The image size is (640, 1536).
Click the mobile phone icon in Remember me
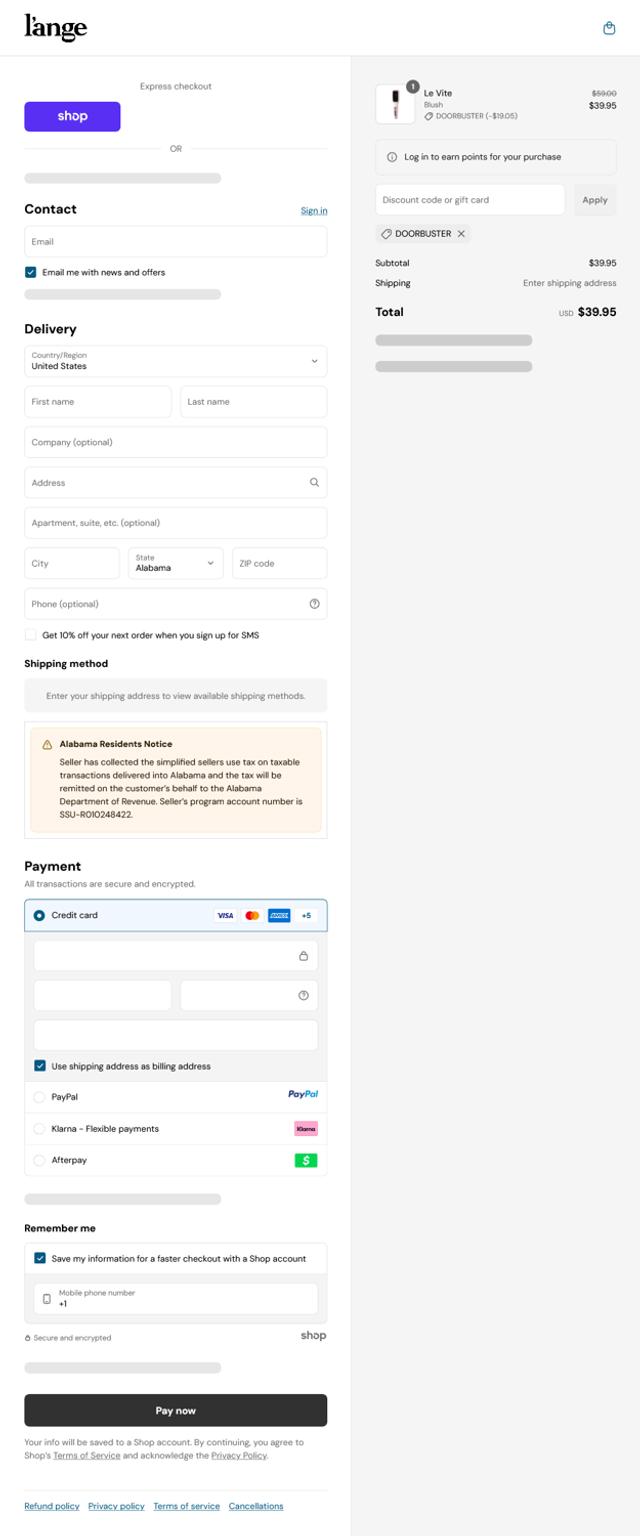coord(46,1299)
